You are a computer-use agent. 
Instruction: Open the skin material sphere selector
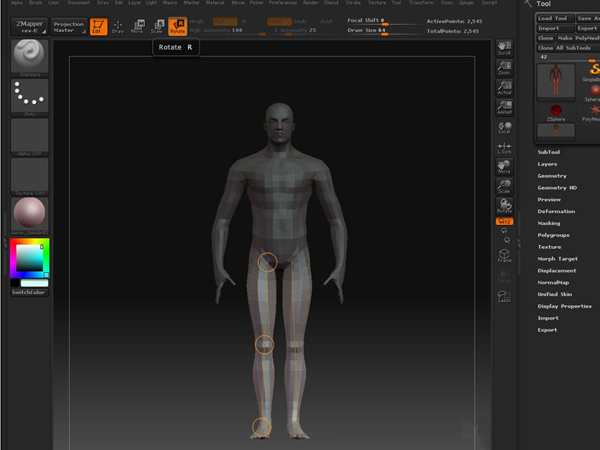pos(29,216)
